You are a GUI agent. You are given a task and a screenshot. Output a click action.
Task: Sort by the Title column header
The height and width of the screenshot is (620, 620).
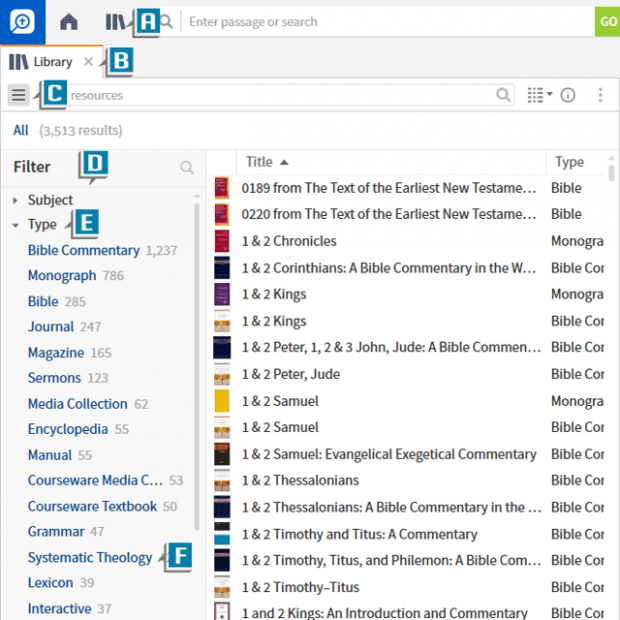point(260,162)
